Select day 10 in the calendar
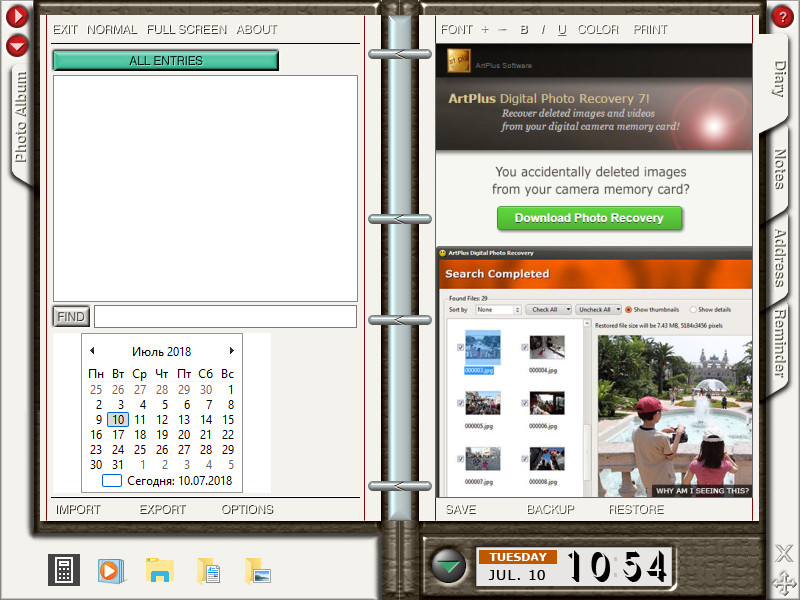Viewport: 800px width, 600px height. point(118,419)
